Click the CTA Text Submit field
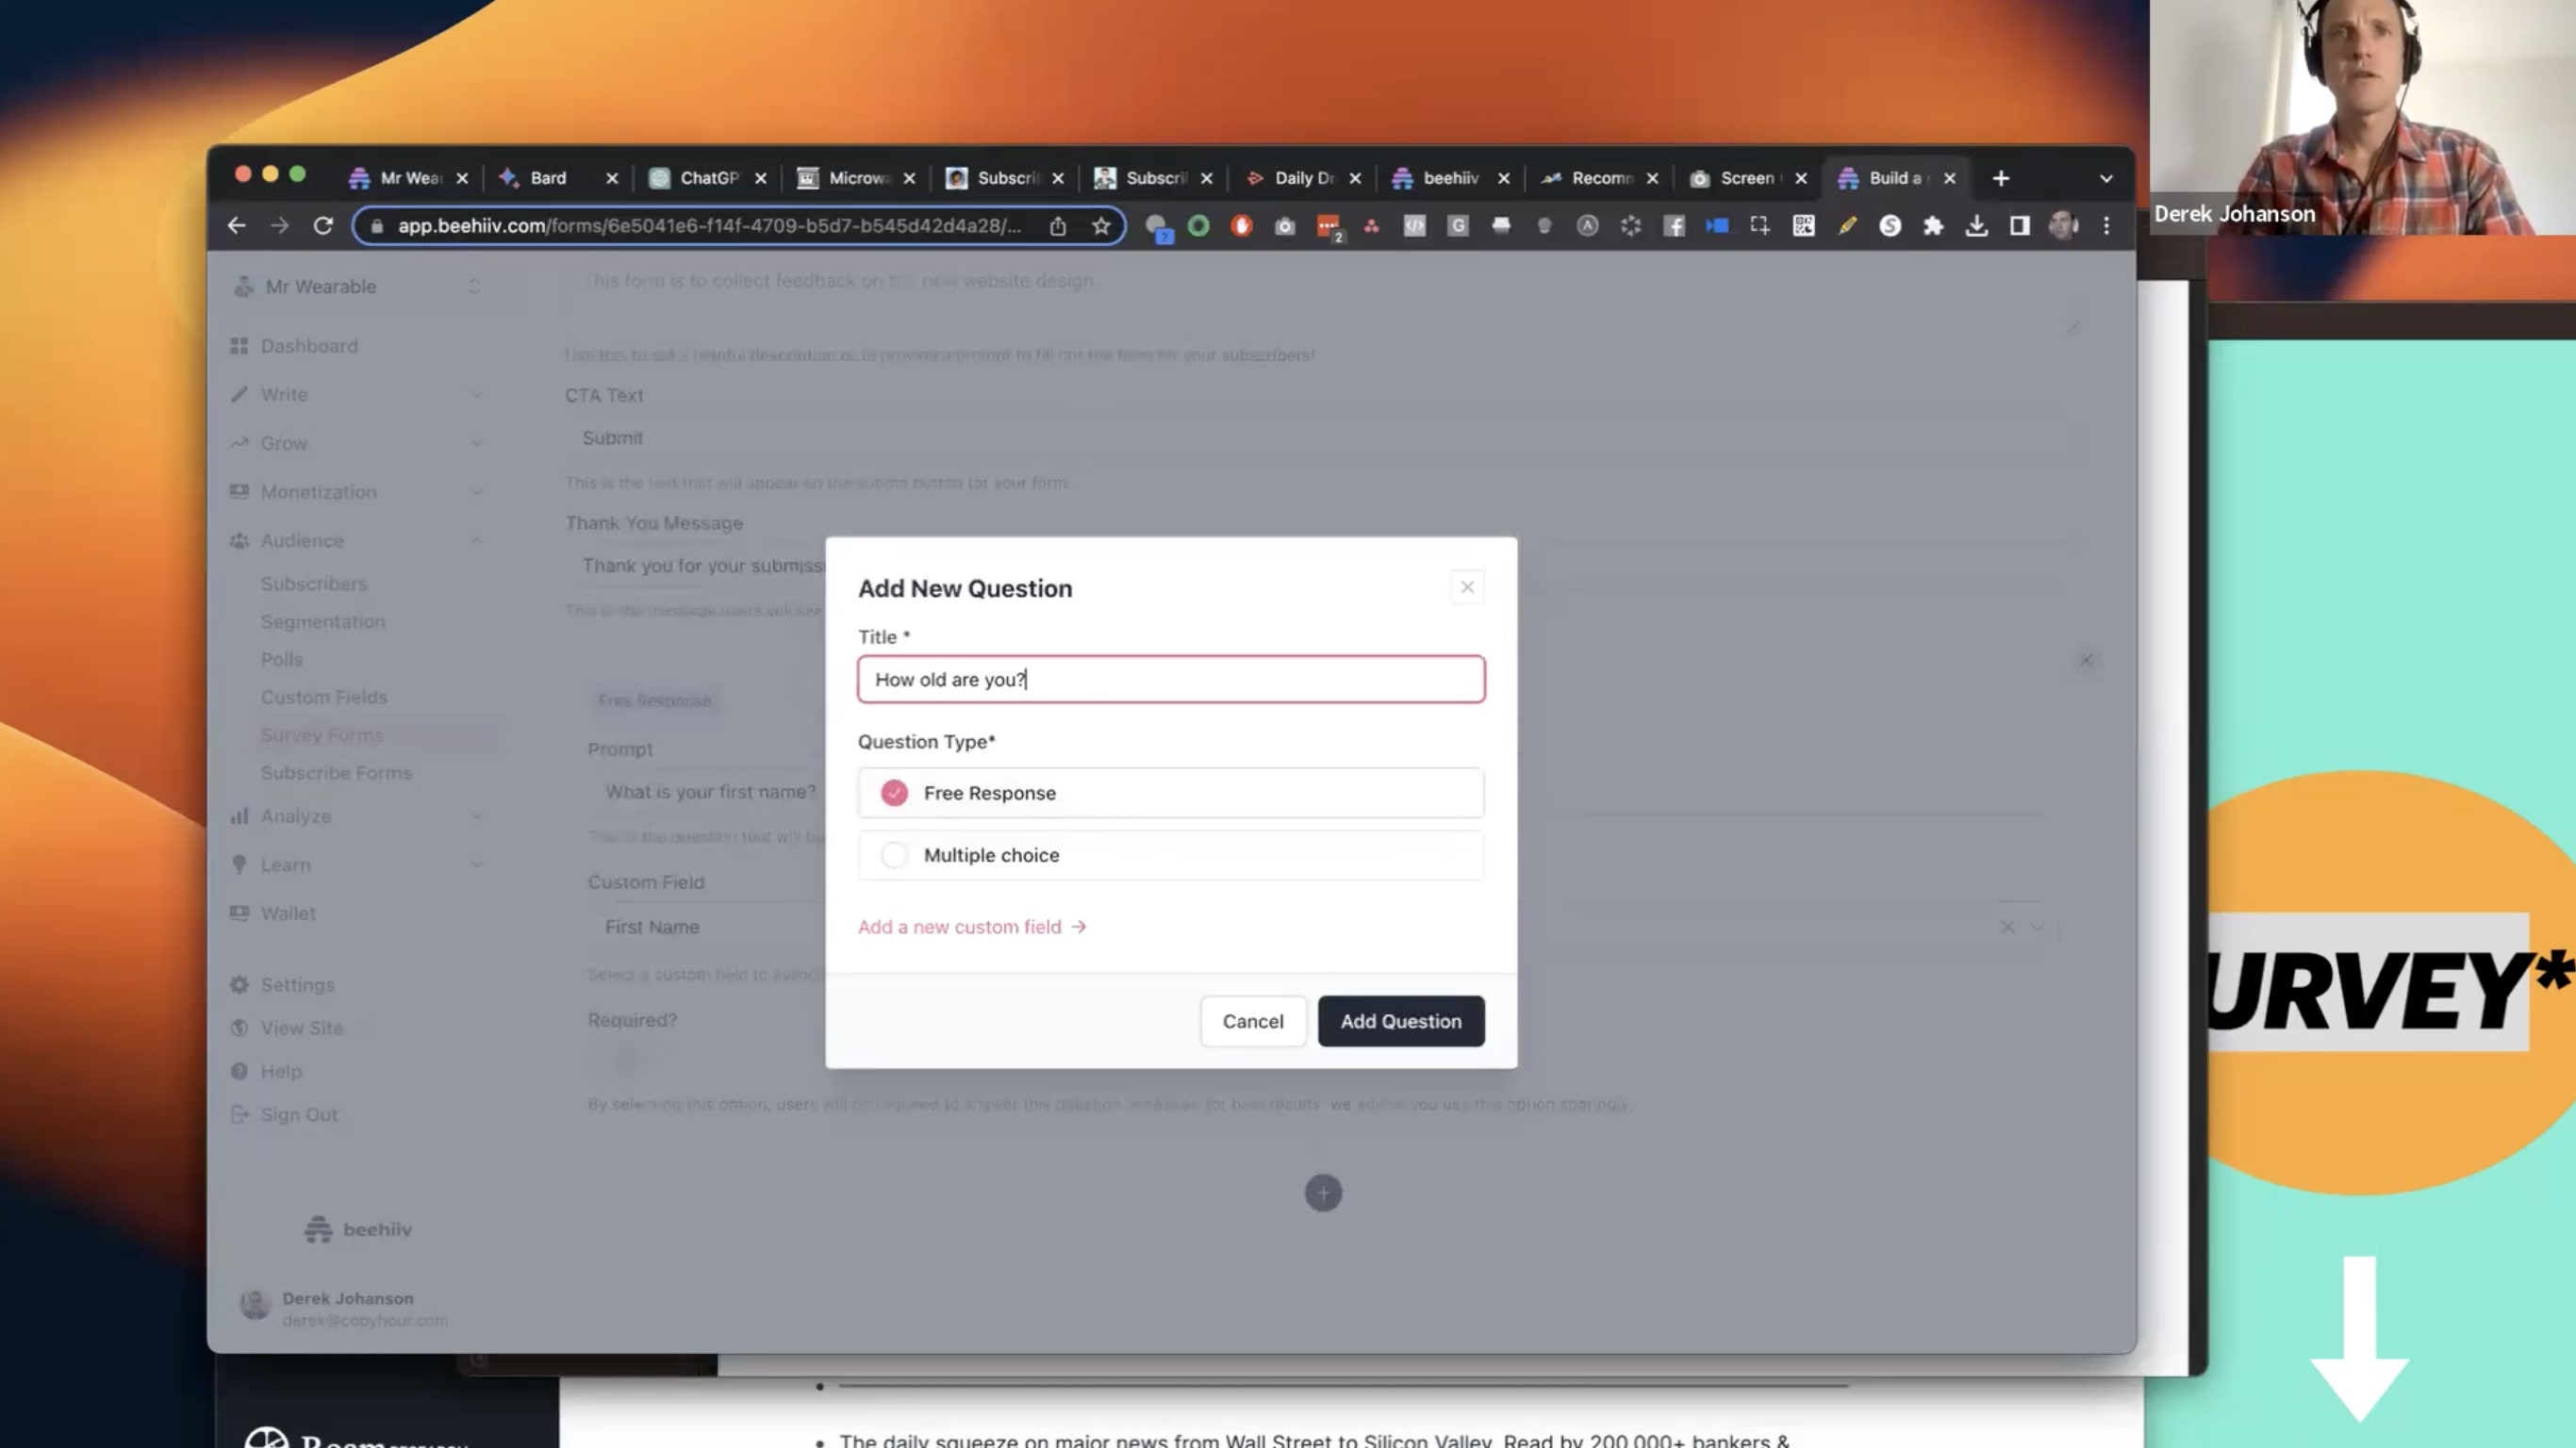Screen dimensions: 2576x1448 coord(1315,438)
